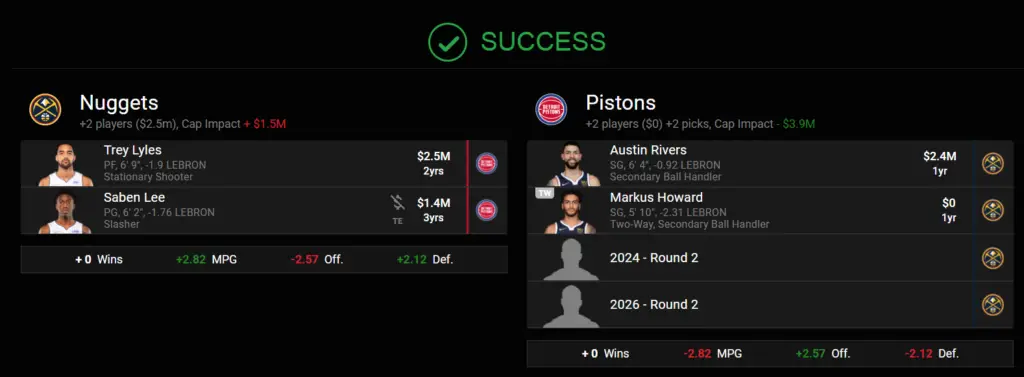Click the Detroit Pistons team logo in header

click(551, 109)
